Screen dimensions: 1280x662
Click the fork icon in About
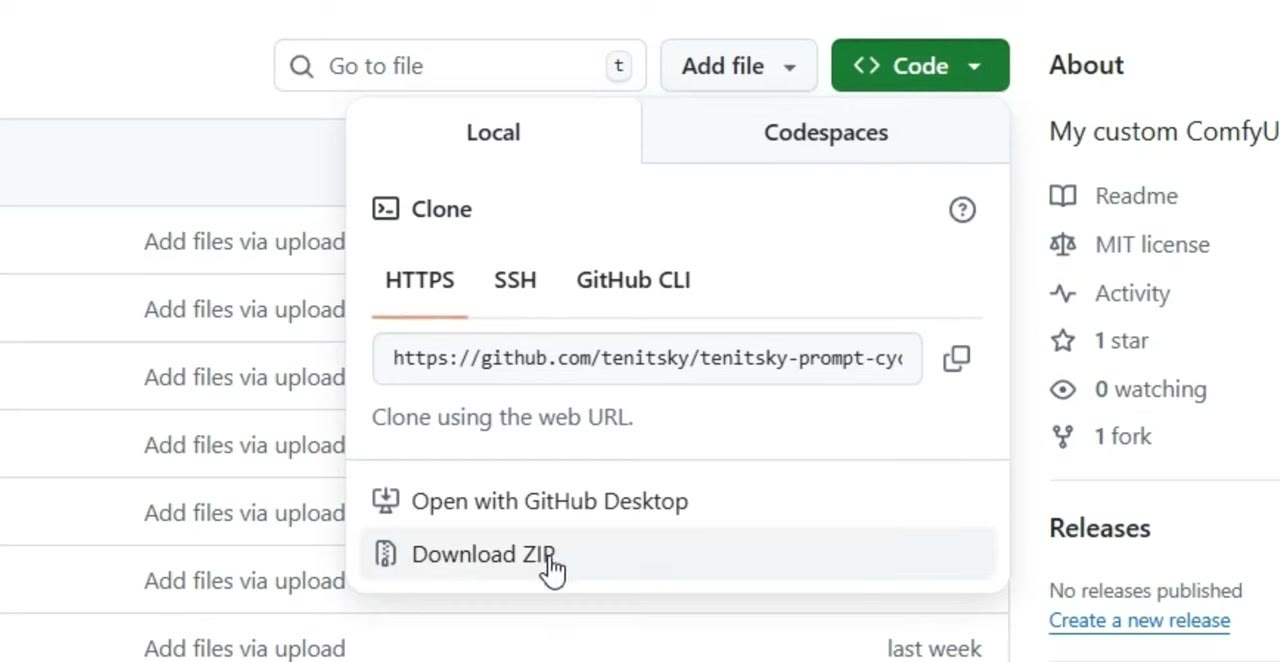pyautogui.click(x=1063, y=437)
